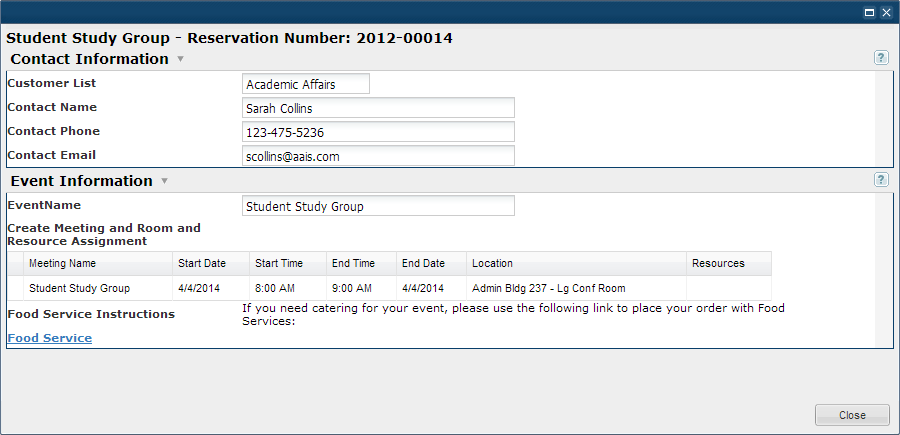Close dialog using the title bar X
The image size is (900, 435).
point(886,11)
